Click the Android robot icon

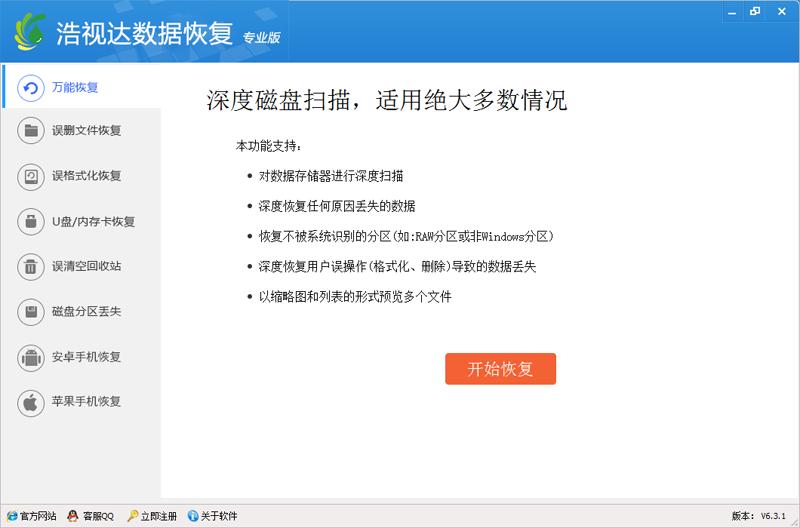[31, 358]
